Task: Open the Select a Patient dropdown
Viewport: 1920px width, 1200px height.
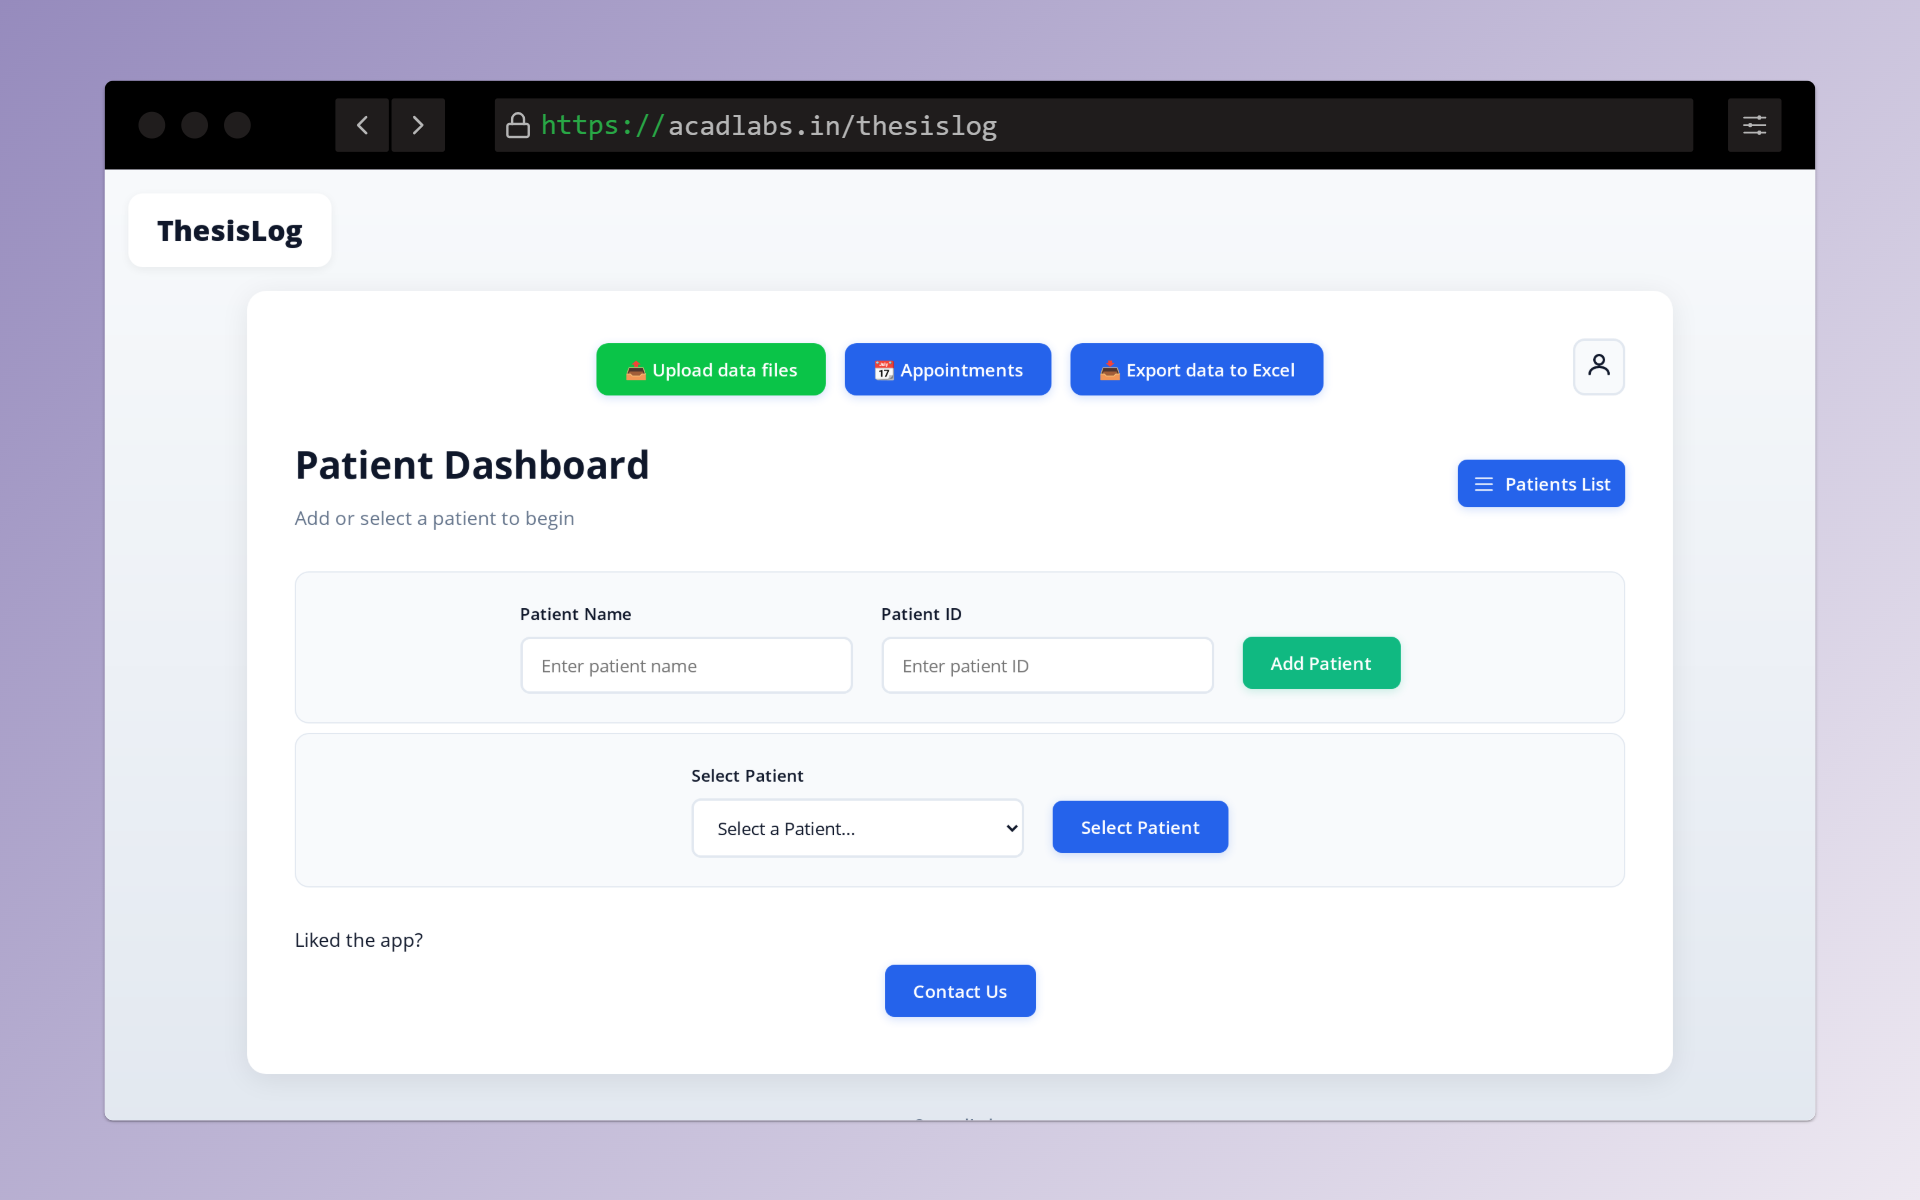Action: (x=857, y=828)
